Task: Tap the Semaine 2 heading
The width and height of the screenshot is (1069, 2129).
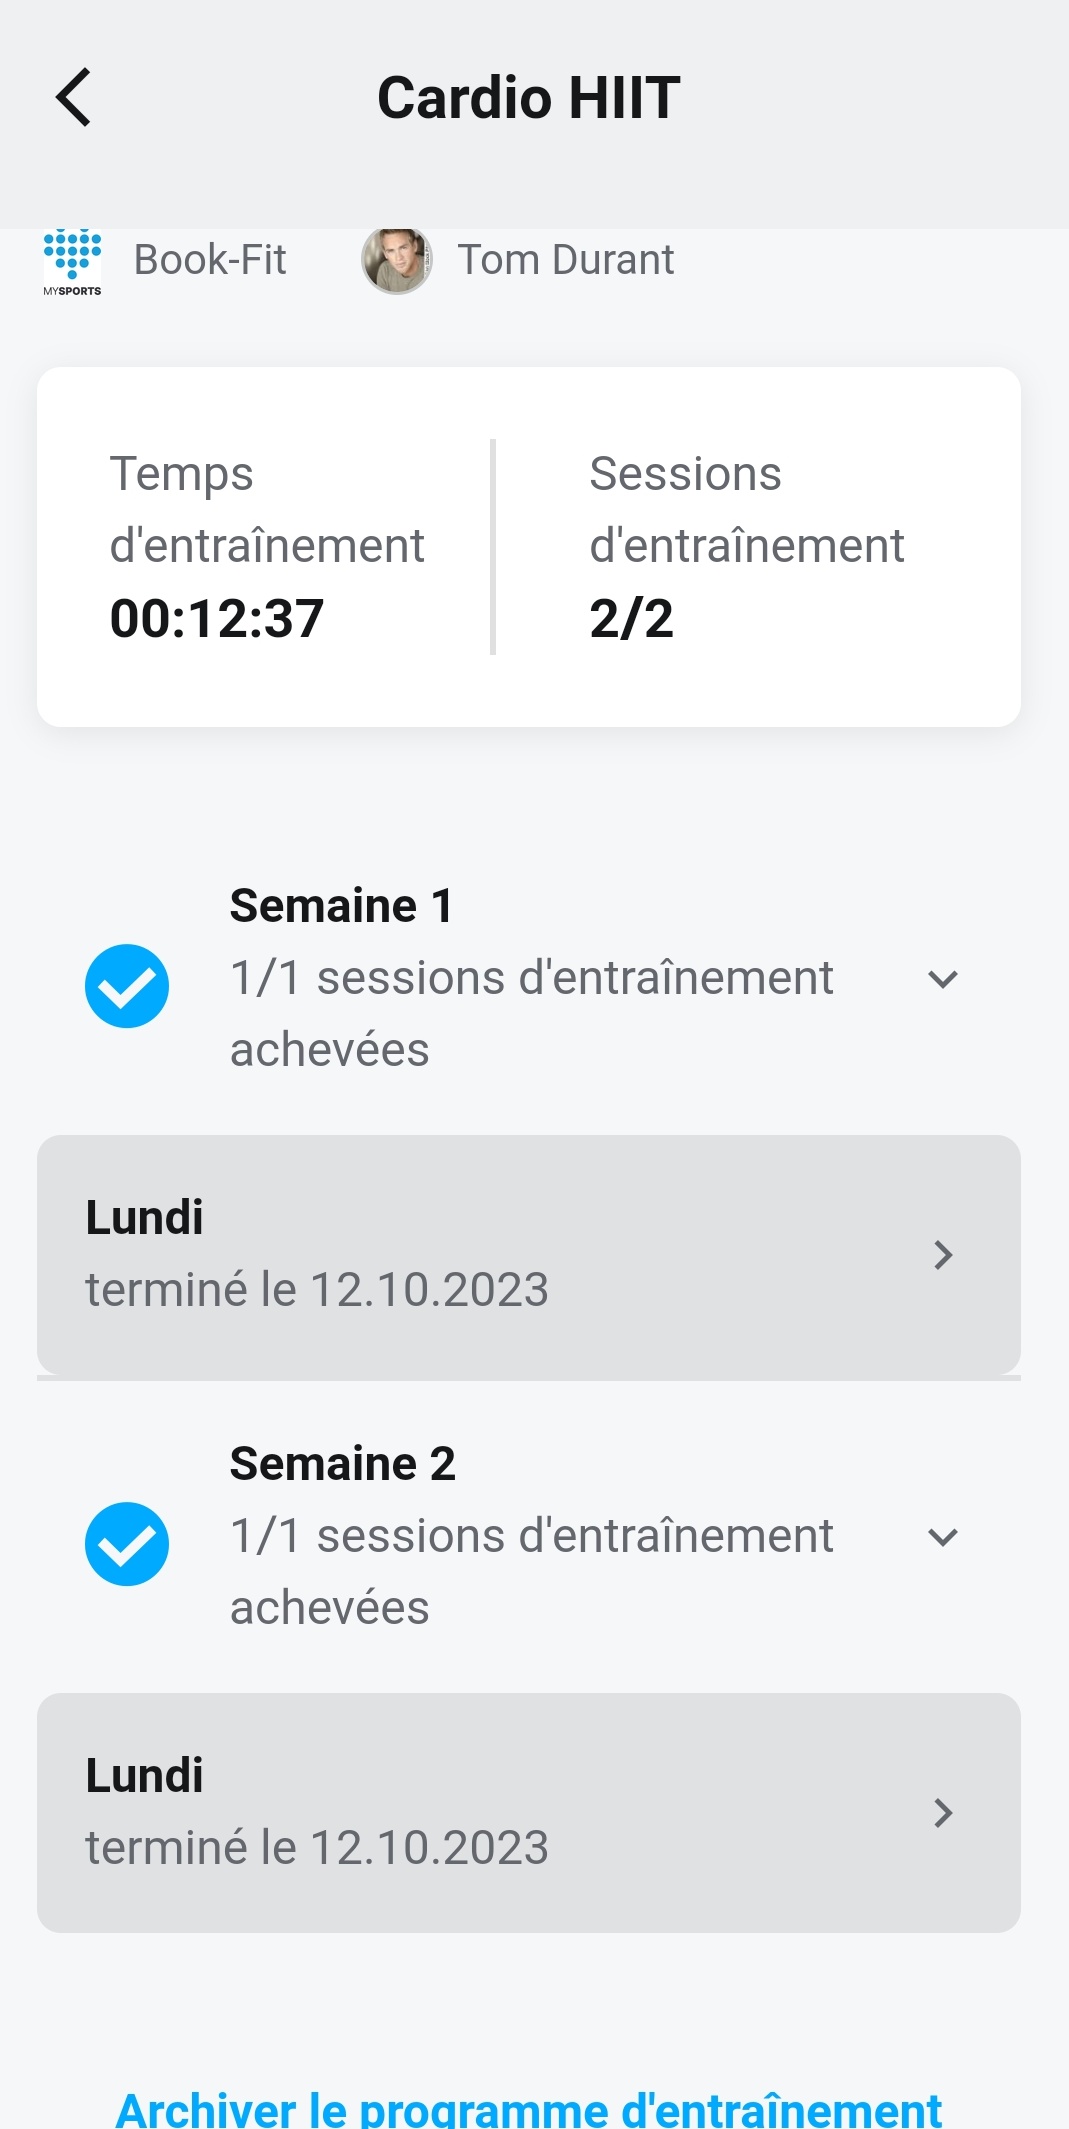Action: pos(343,1464)
